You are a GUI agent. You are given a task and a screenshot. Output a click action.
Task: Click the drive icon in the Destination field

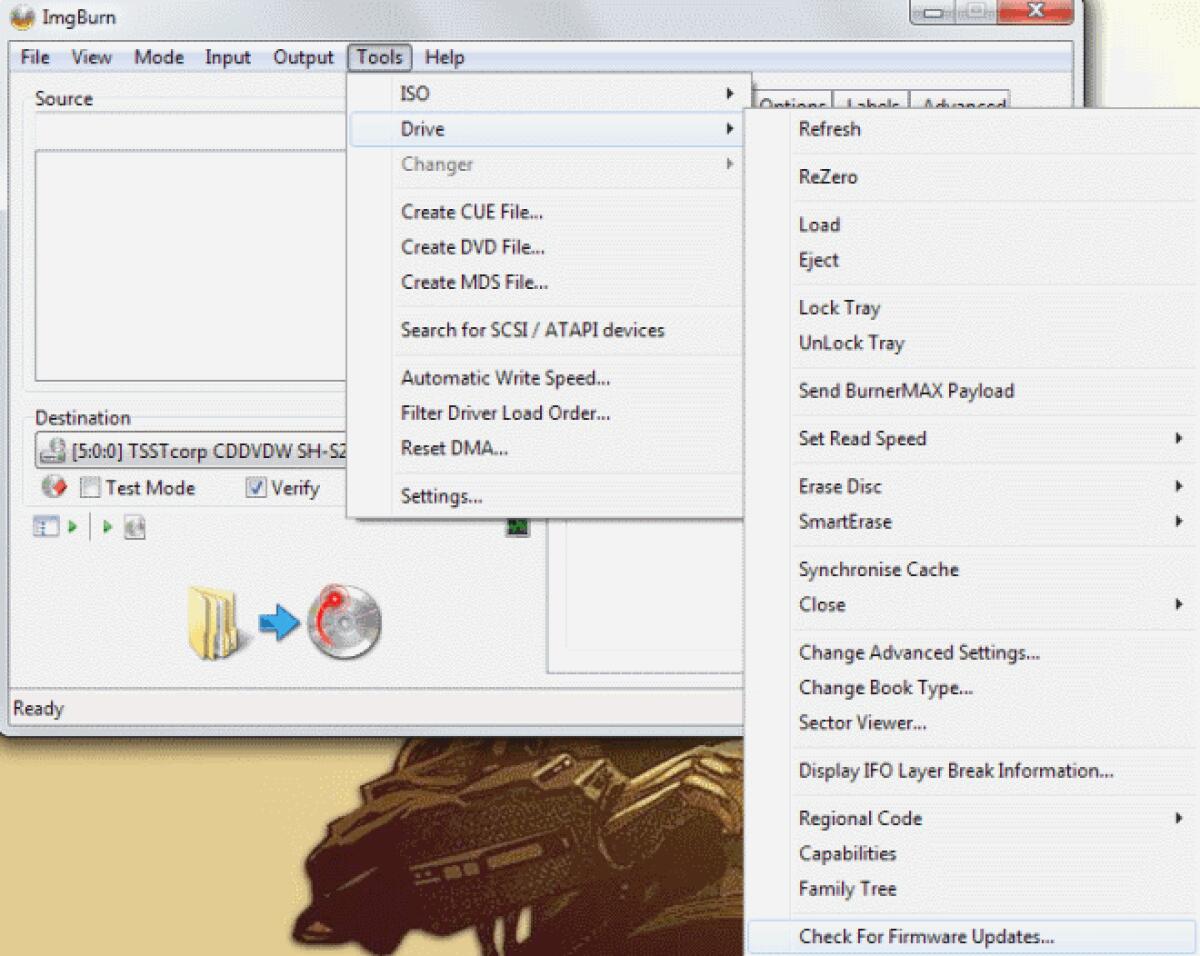pyautogui.click(x=51, y=452)
